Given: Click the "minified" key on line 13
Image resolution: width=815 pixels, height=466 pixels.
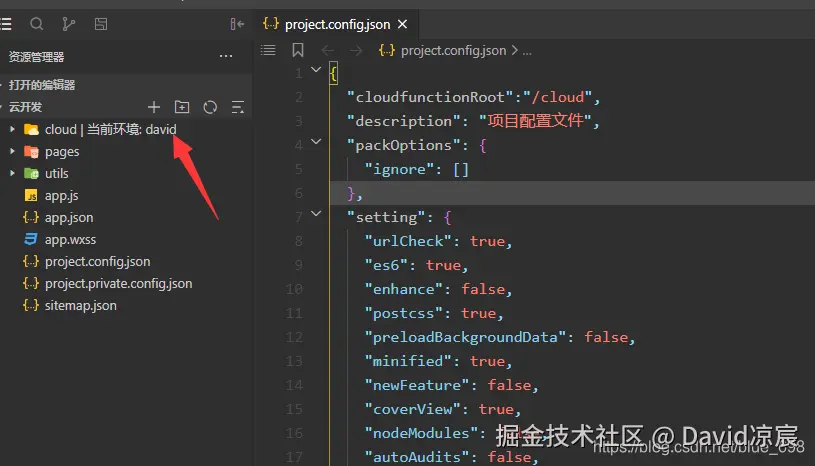Looking at the screenshot, I should (409, 361).
